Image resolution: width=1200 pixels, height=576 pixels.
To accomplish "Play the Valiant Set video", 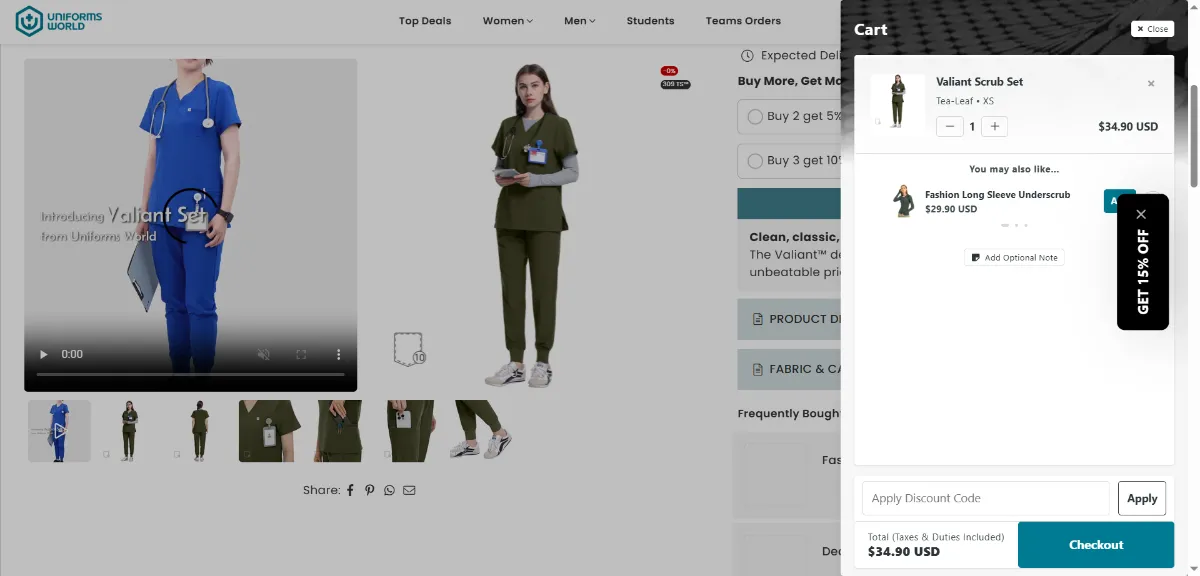I will coord(42,354).
